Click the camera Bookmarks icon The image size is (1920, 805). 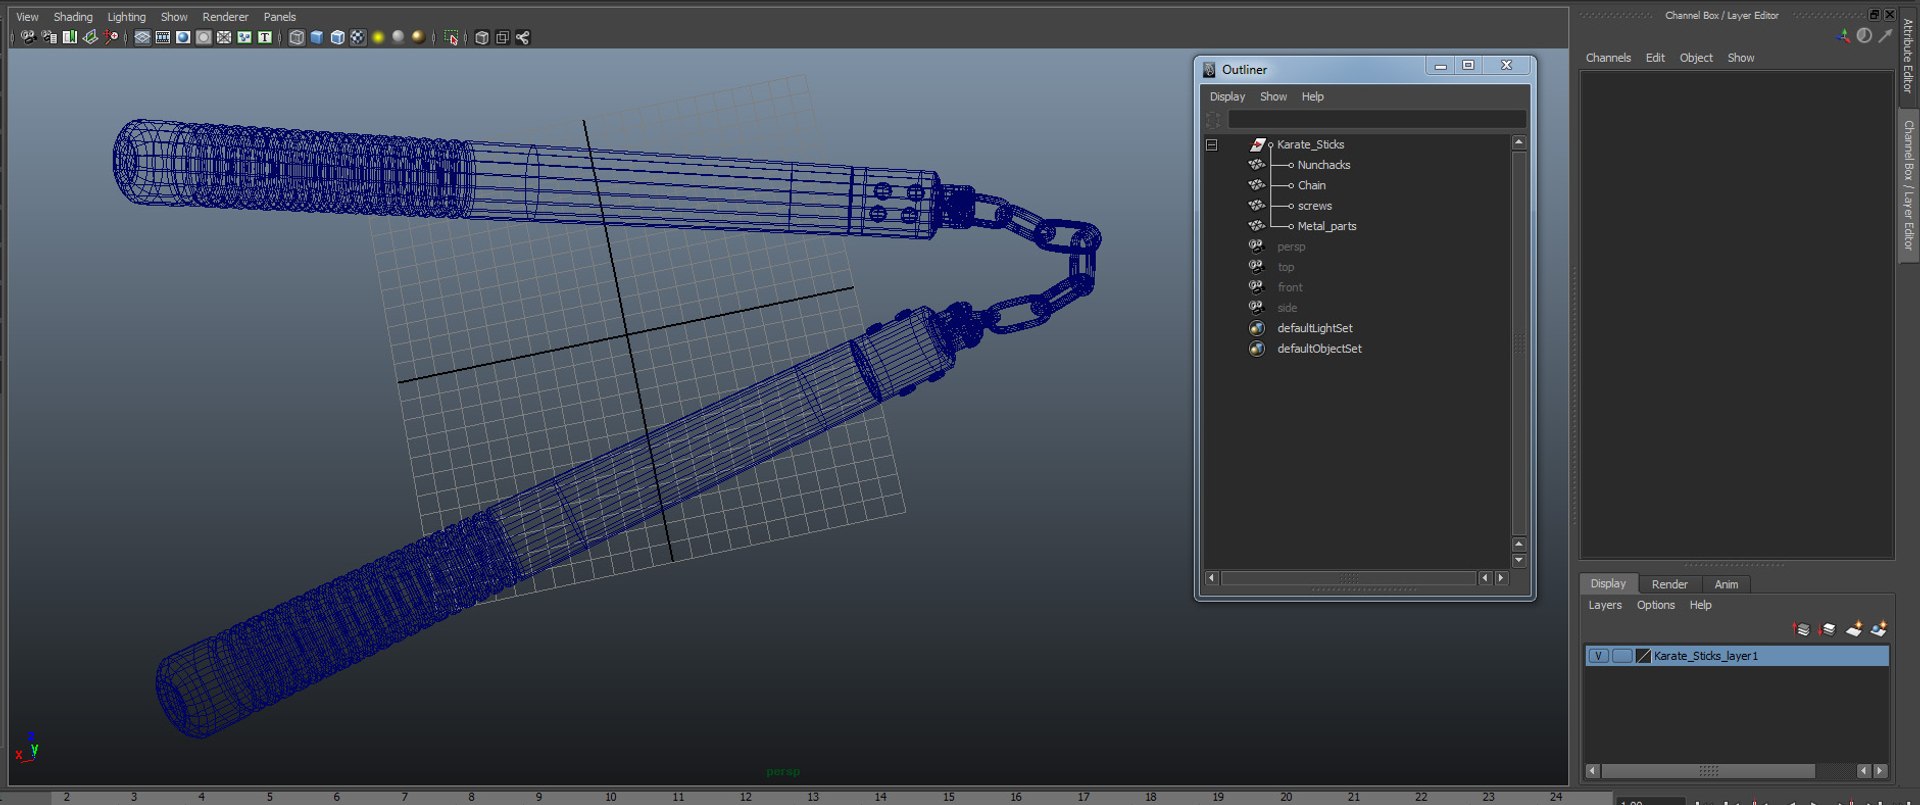[x=69, y=37]
